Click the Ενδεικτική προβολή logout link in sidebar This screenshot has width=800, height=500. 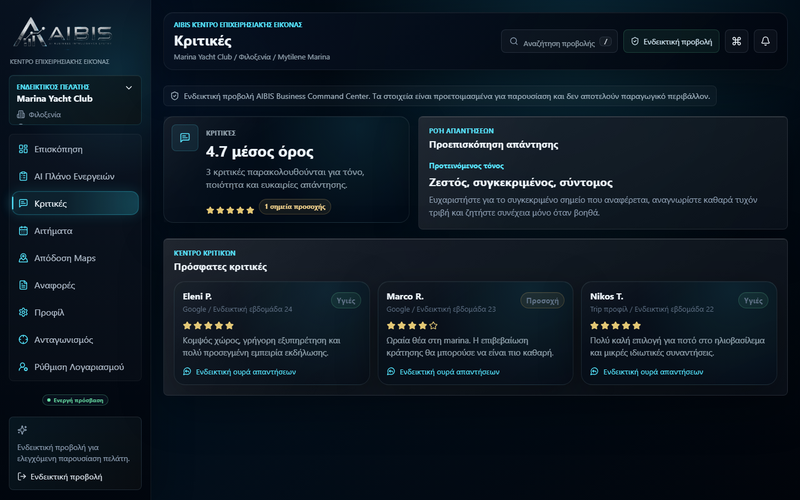[60, 477]
